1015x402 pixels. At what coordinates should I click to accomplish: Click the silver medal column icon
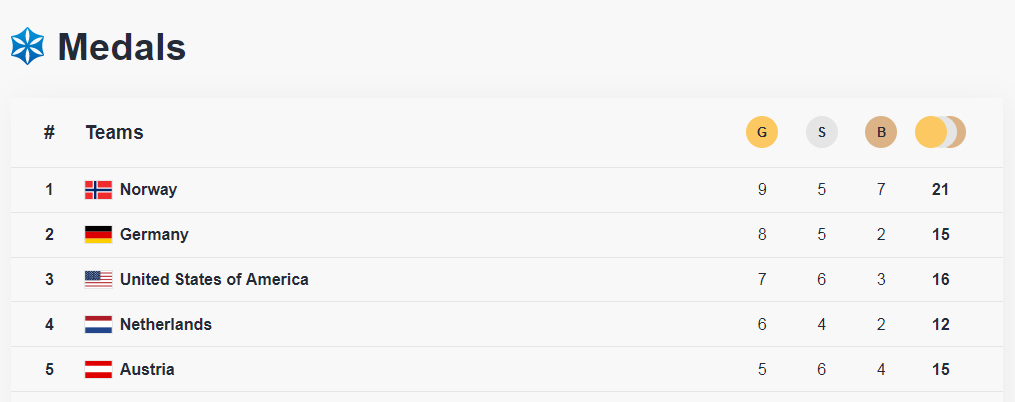point(822,132)
